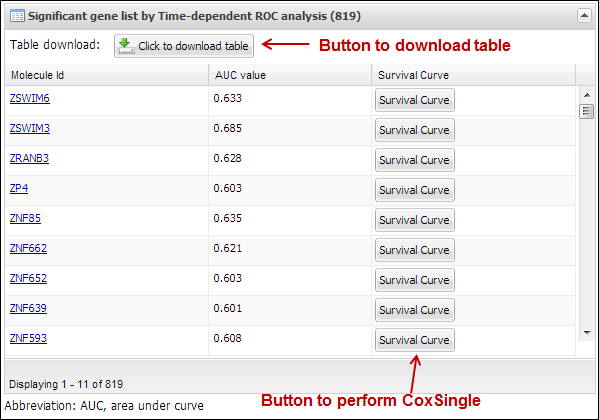Show Survival Curve for ZNF593
The image size is (599, 420).
(414, 340)
